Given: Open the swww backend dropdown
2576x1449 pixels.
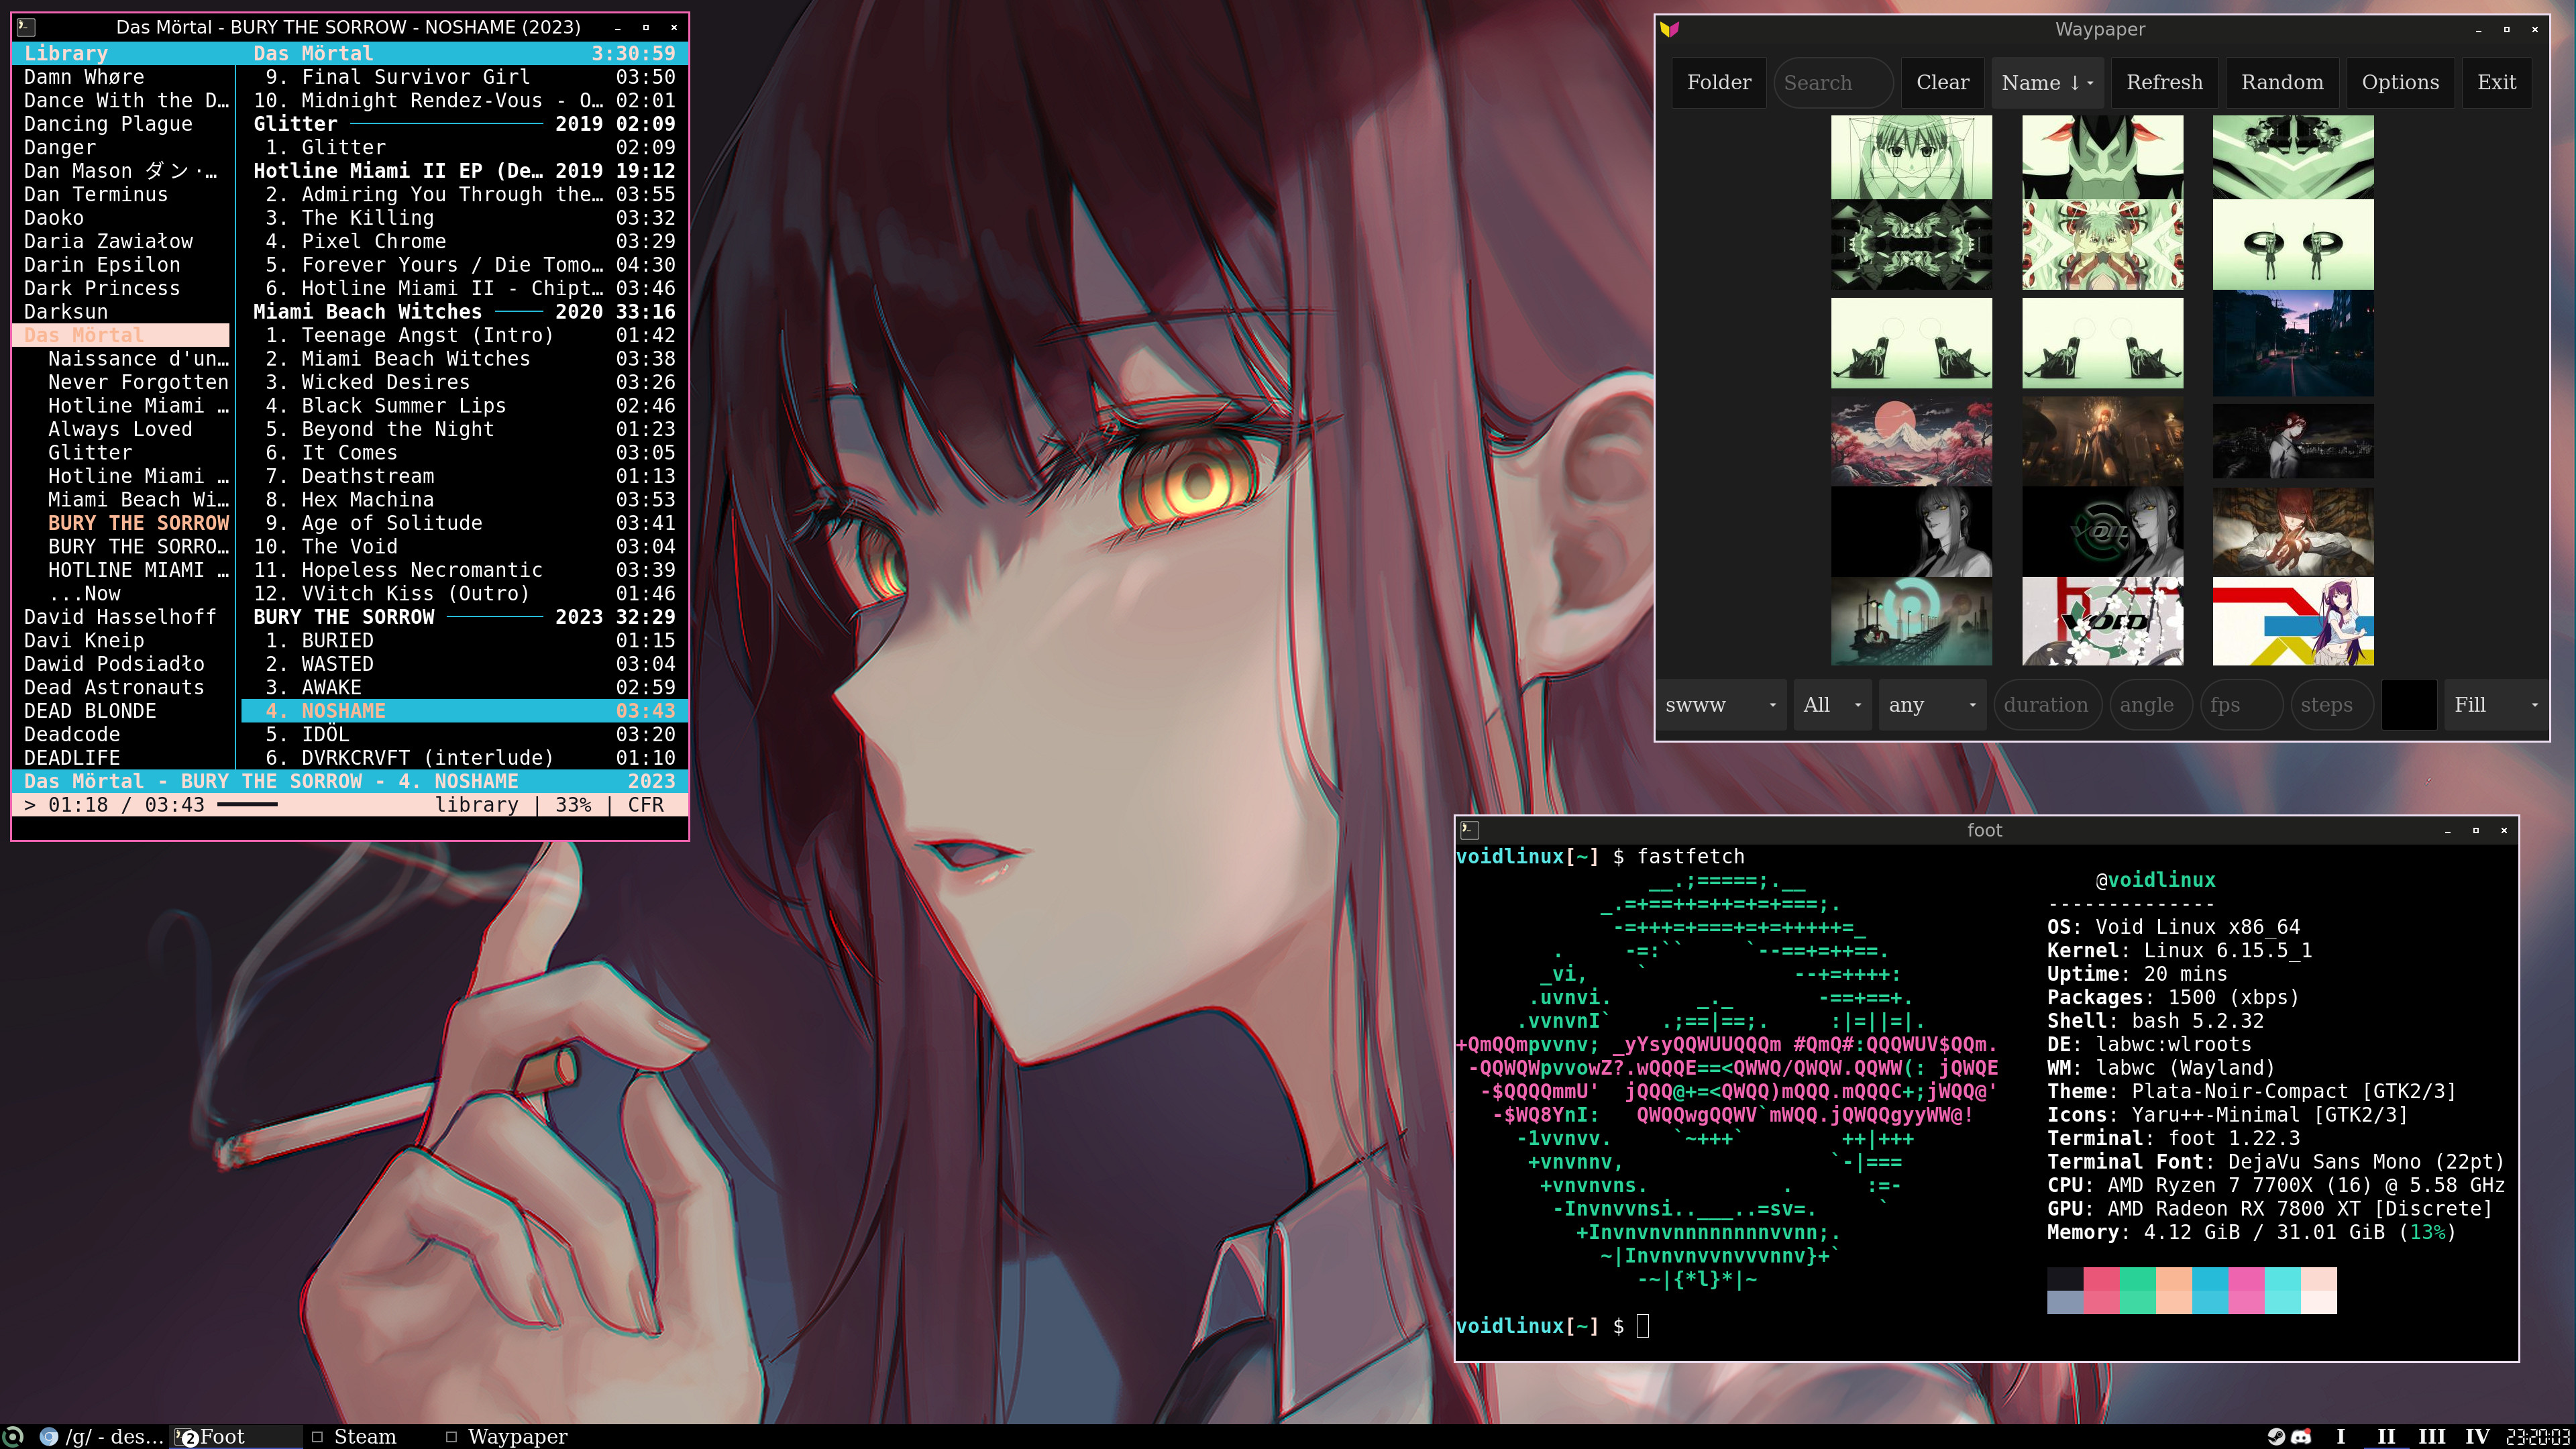Looking at the screenshot, I should 1720,705.
